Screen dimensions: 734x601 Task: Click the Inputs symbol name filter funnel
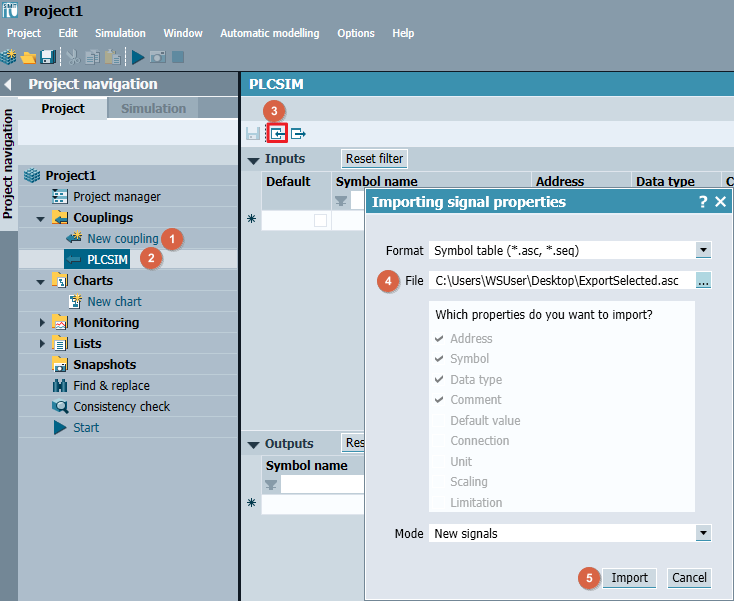coord(341,201)
